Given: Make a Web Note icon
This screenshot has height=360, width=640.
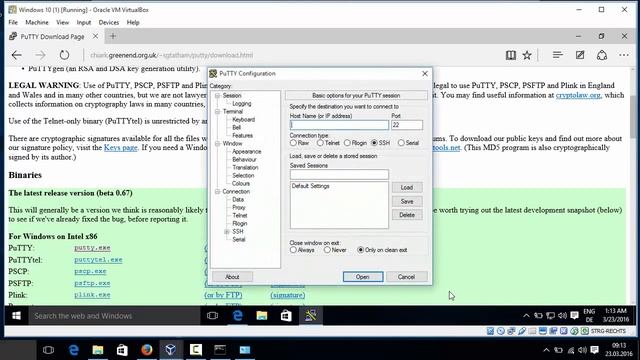Looking at the screenshot, I should click(x=580, y=55).
